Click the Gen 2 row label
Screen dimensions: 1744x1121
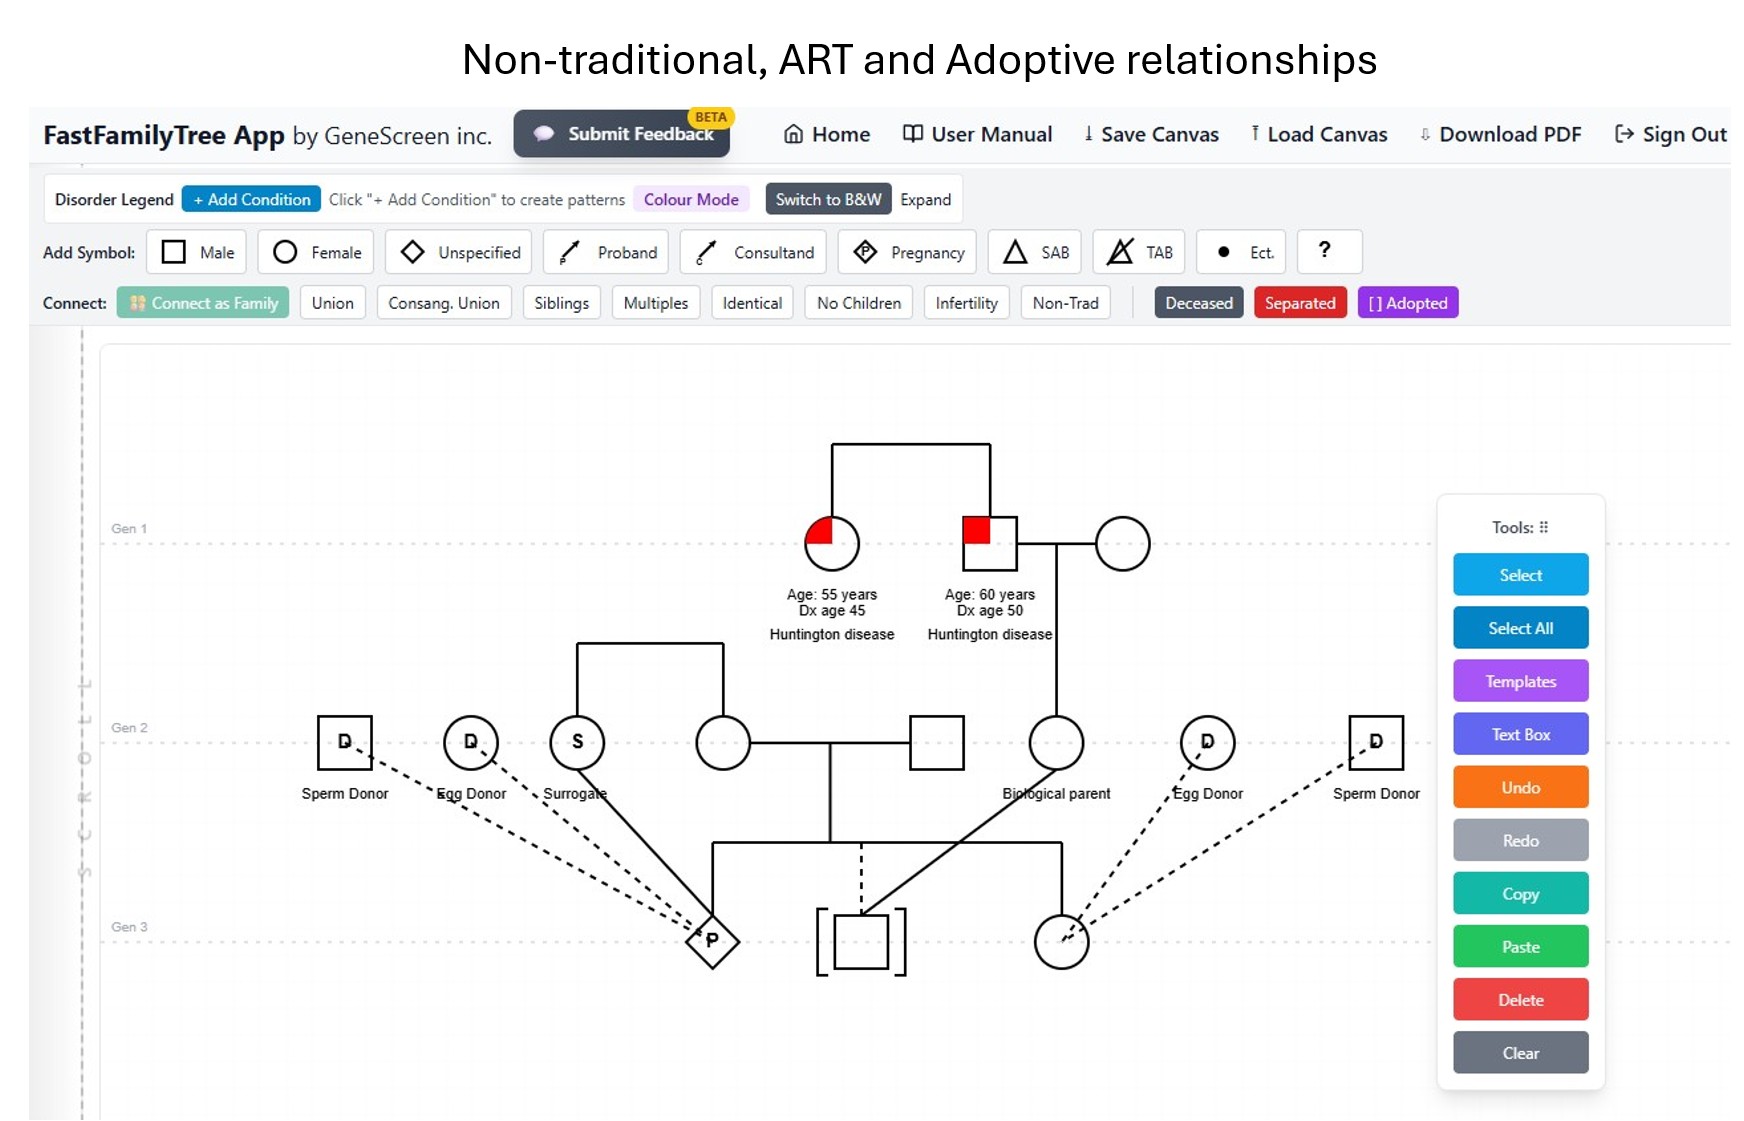[129, 727]
